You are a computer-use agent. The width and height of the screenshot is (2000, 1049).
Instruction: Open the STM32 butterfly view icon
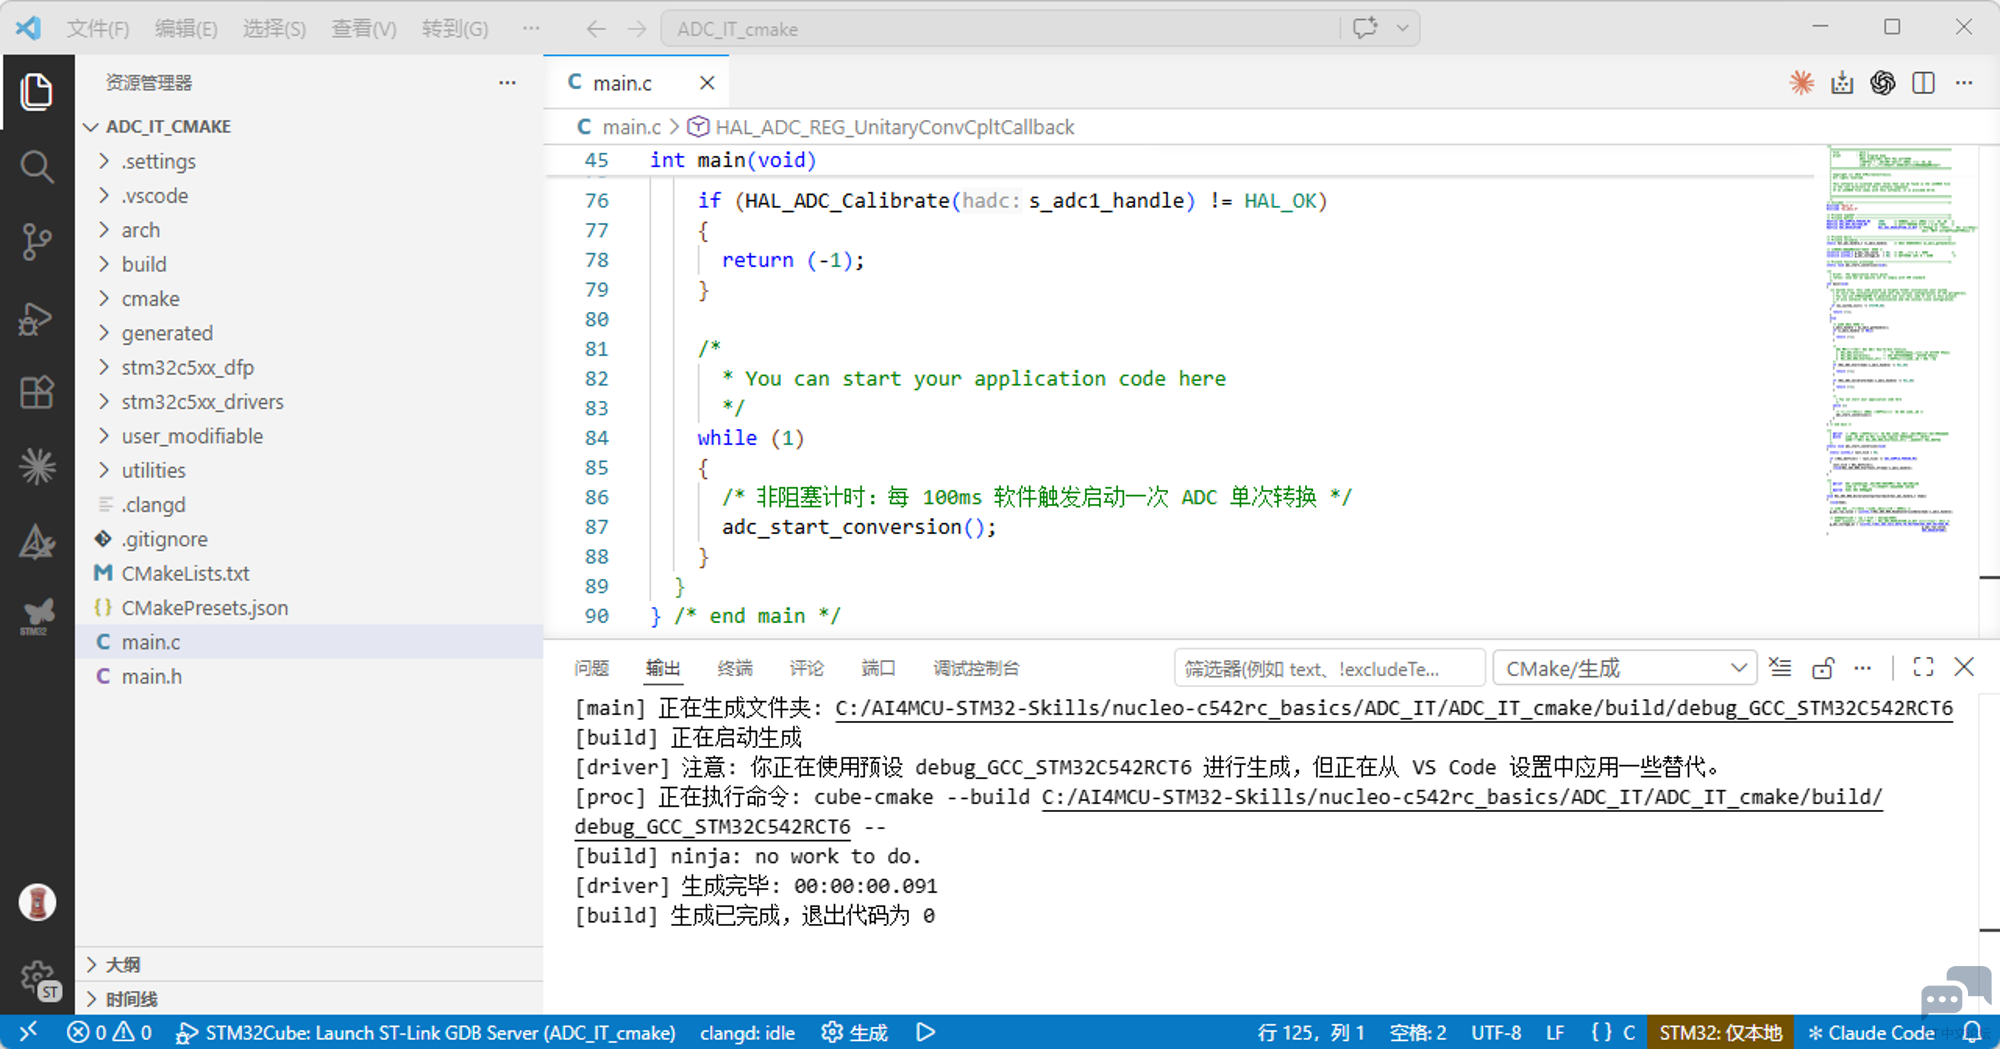[37, 616]
